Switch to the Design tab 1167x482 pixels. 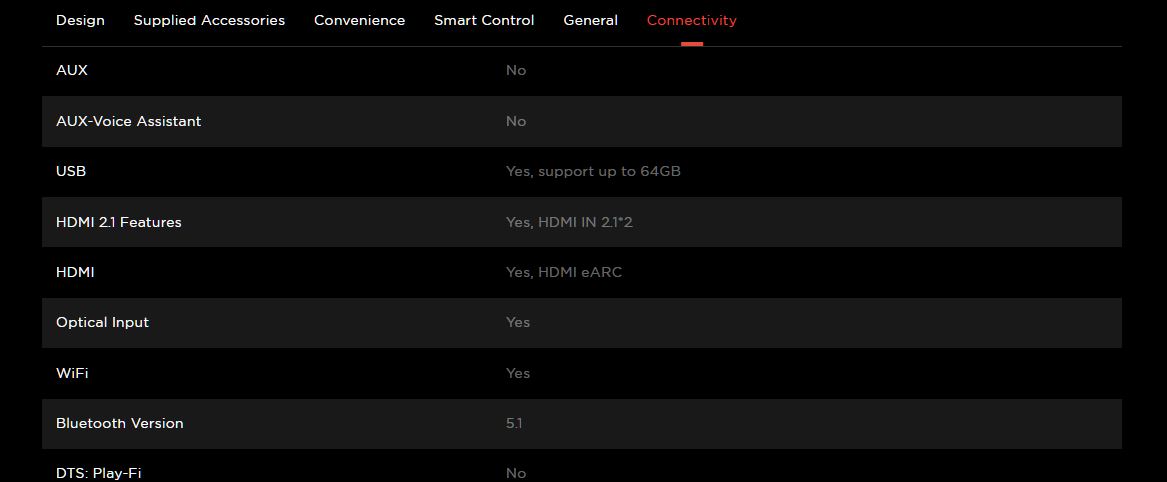tap(80, 20)
